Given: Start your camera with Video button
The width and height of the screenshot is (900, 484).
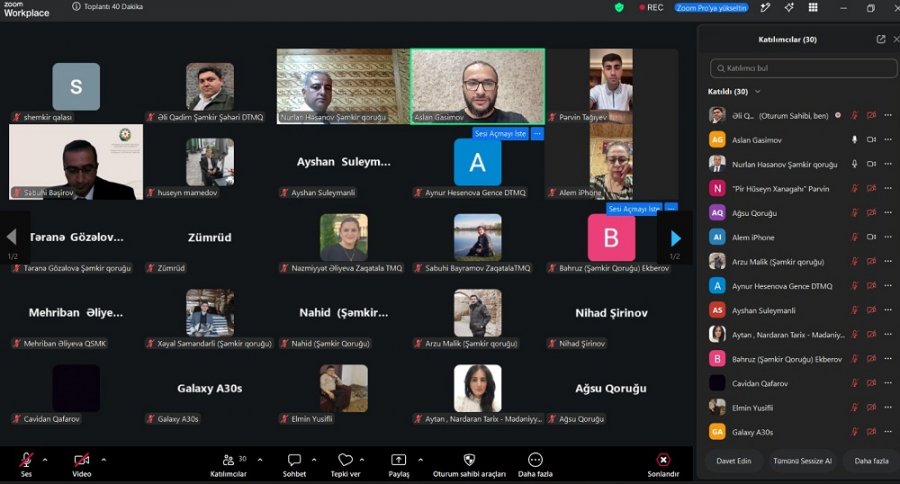Looking at the screenshot, I should 82,464.
